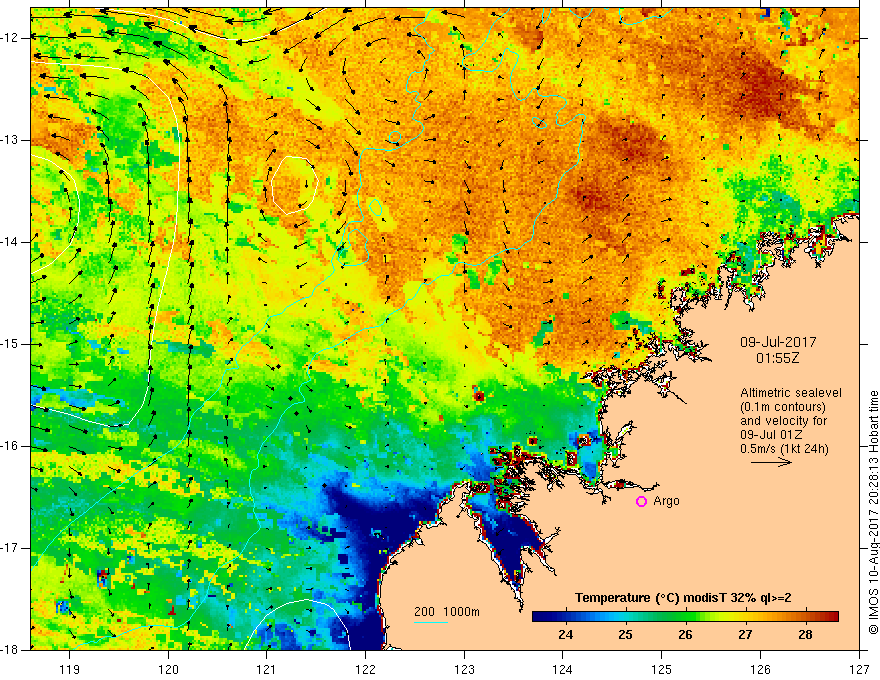Click the '09-Jul 01Z' caption line
The image size is (880, 680).
pyautogui.click(x=771, y=435)
